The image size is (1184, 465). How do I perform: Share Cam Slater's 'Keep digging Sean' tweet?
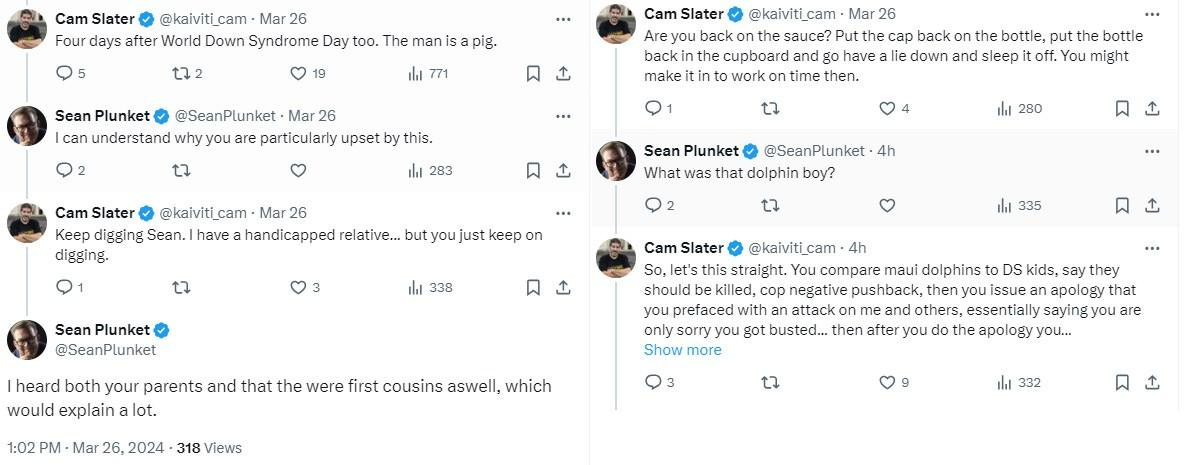click(x=563, y=287)
